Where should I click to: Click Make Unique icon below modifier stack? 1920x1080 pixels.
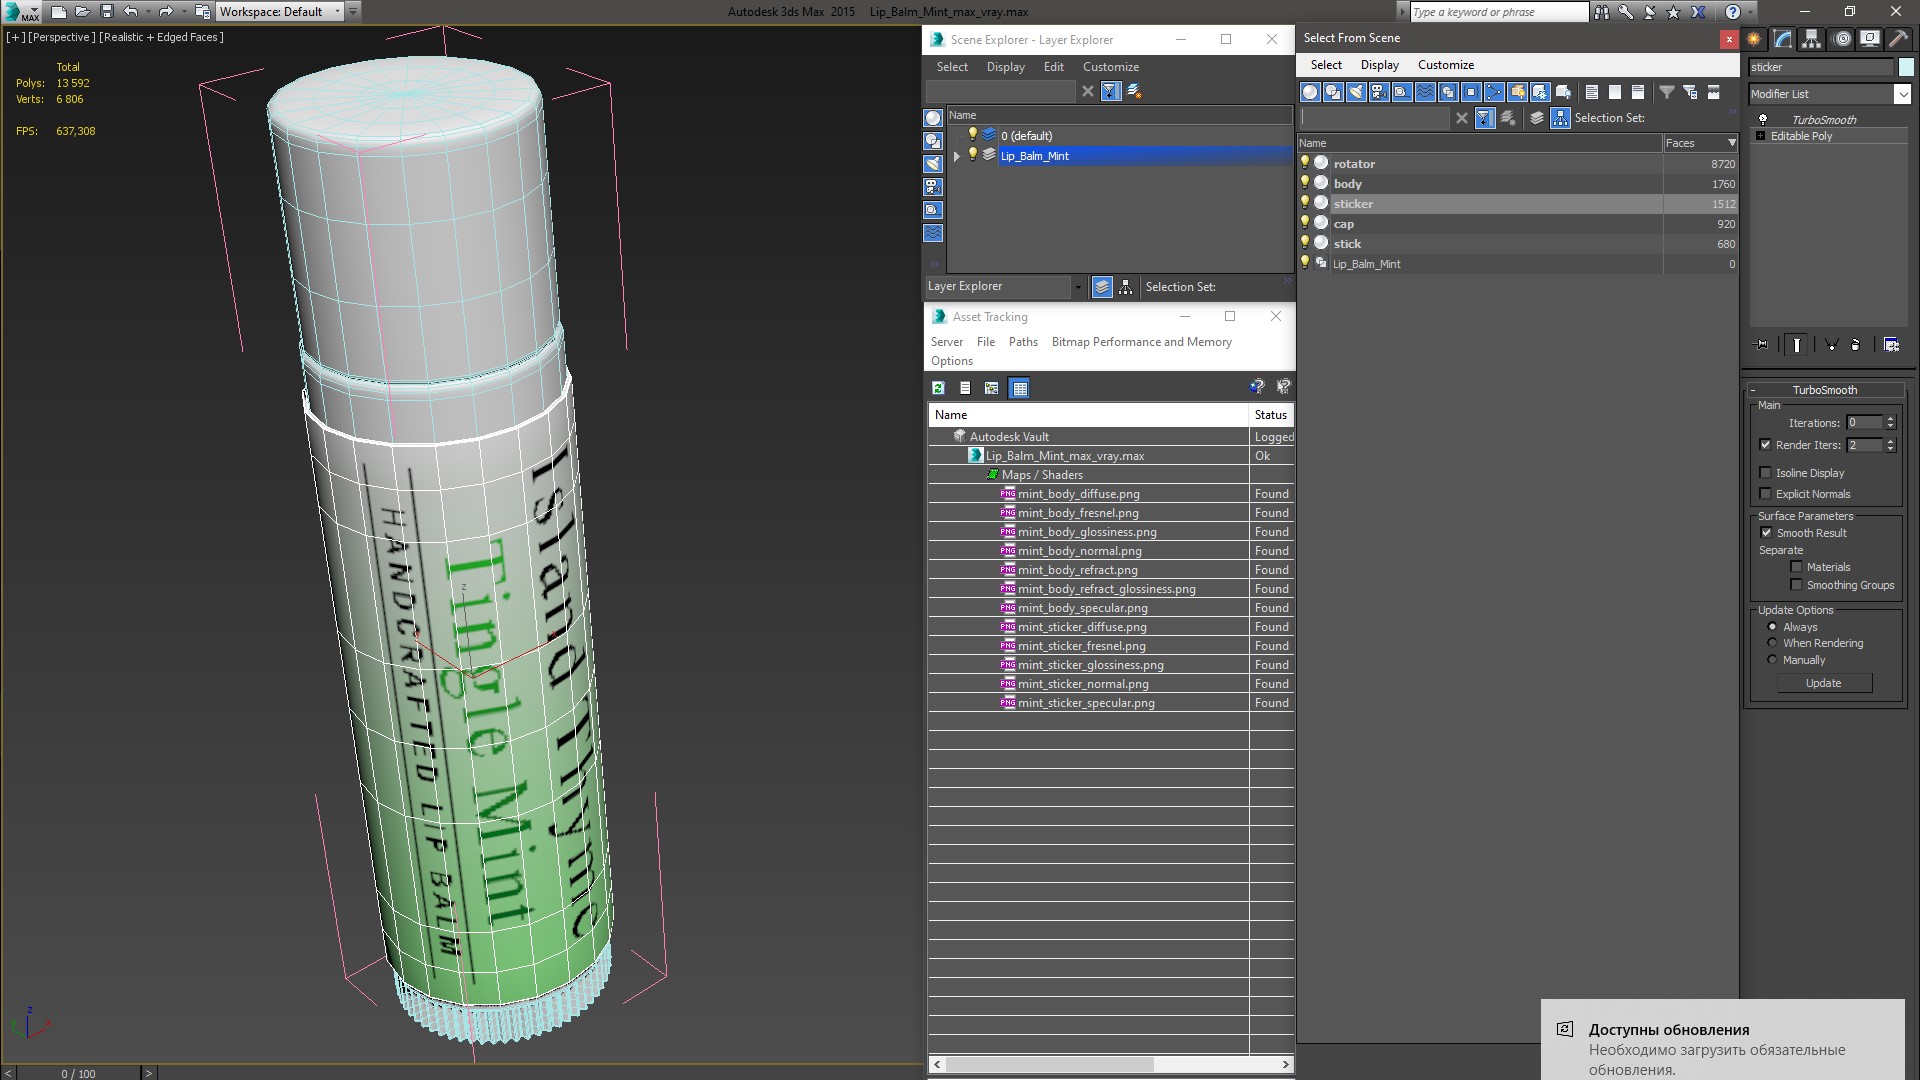(x=1831, y=344)
